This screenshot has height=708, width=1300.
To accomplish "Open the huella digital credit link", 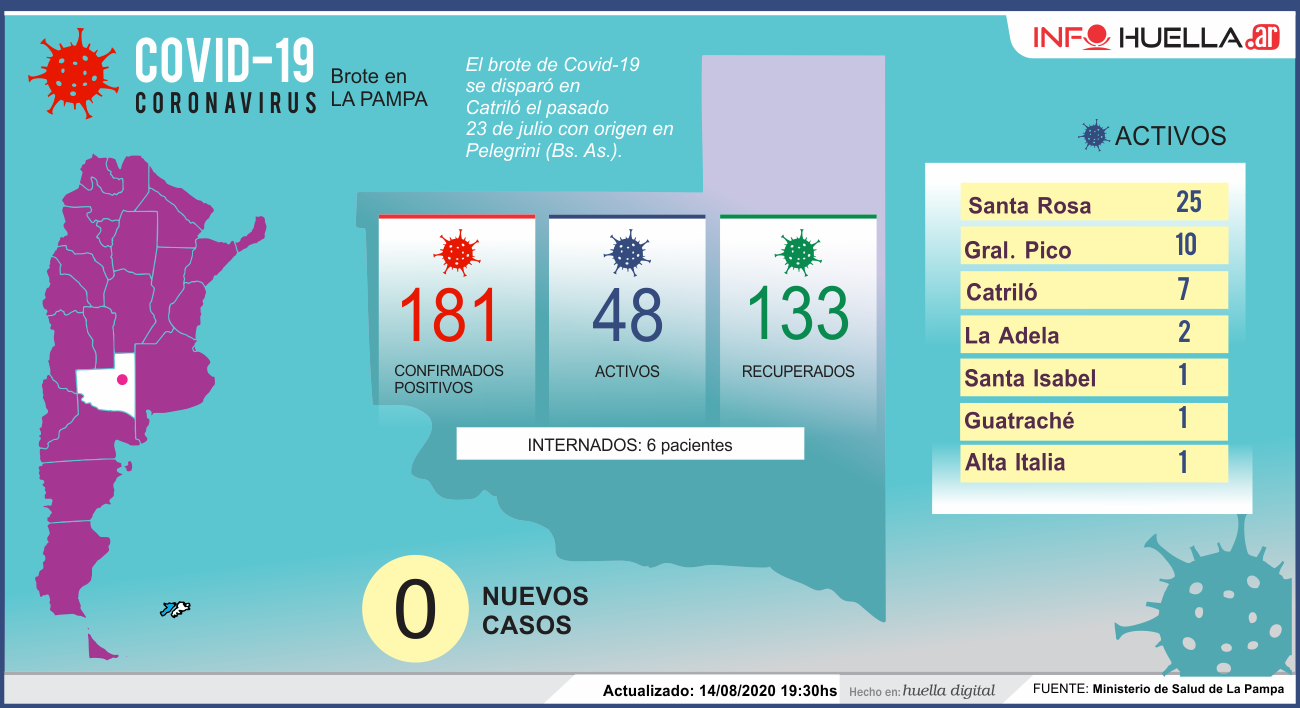I will coord(948,690).
